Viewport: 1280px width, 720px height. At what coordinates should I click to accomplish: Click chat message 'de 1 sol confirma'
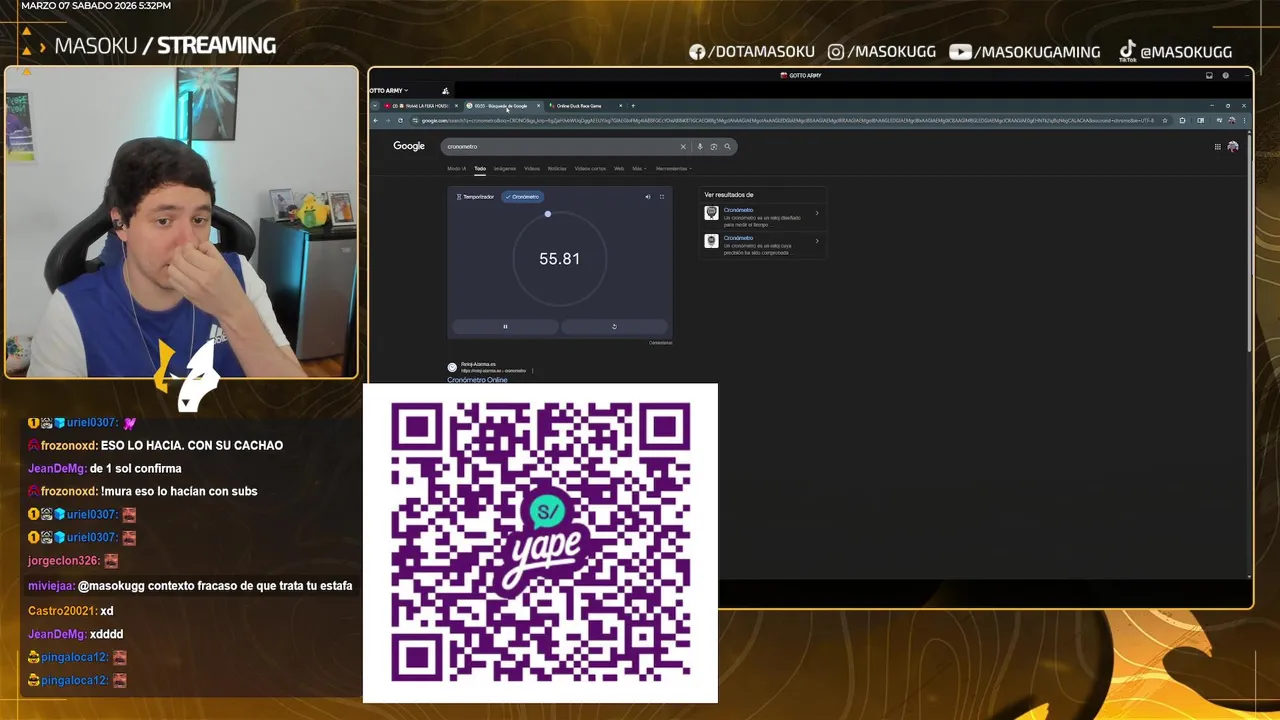pos(136,468)
